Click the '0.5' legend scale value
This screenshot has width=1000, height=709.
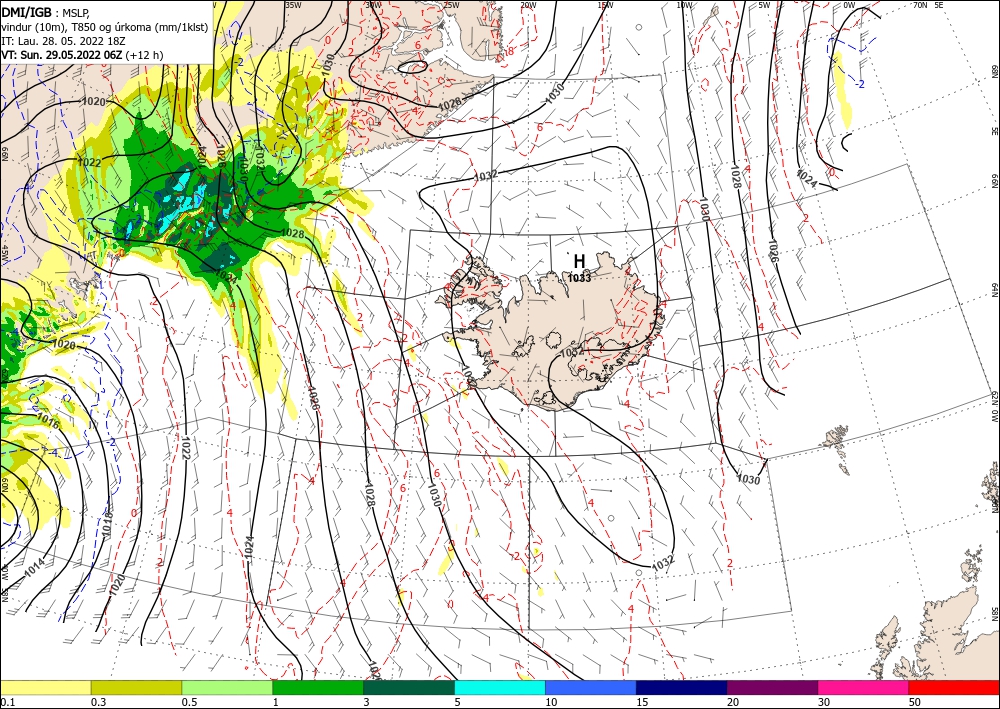[x=189, y=702]
